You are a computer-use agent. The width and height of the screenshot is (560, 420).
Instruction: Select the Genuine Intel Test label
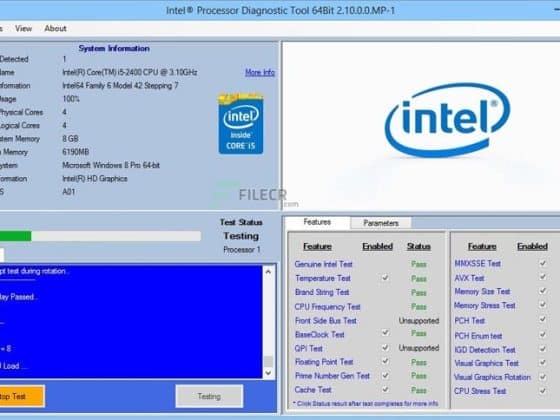tap(324, 264)
